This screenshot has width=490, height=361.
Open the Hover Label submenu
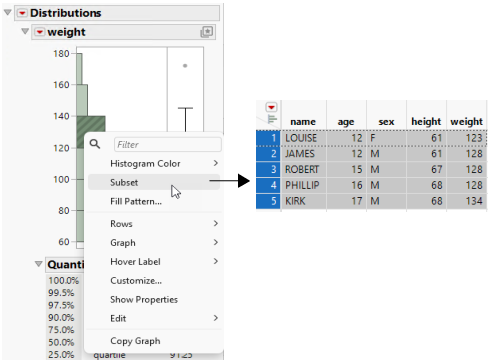(x=154, y=262)
